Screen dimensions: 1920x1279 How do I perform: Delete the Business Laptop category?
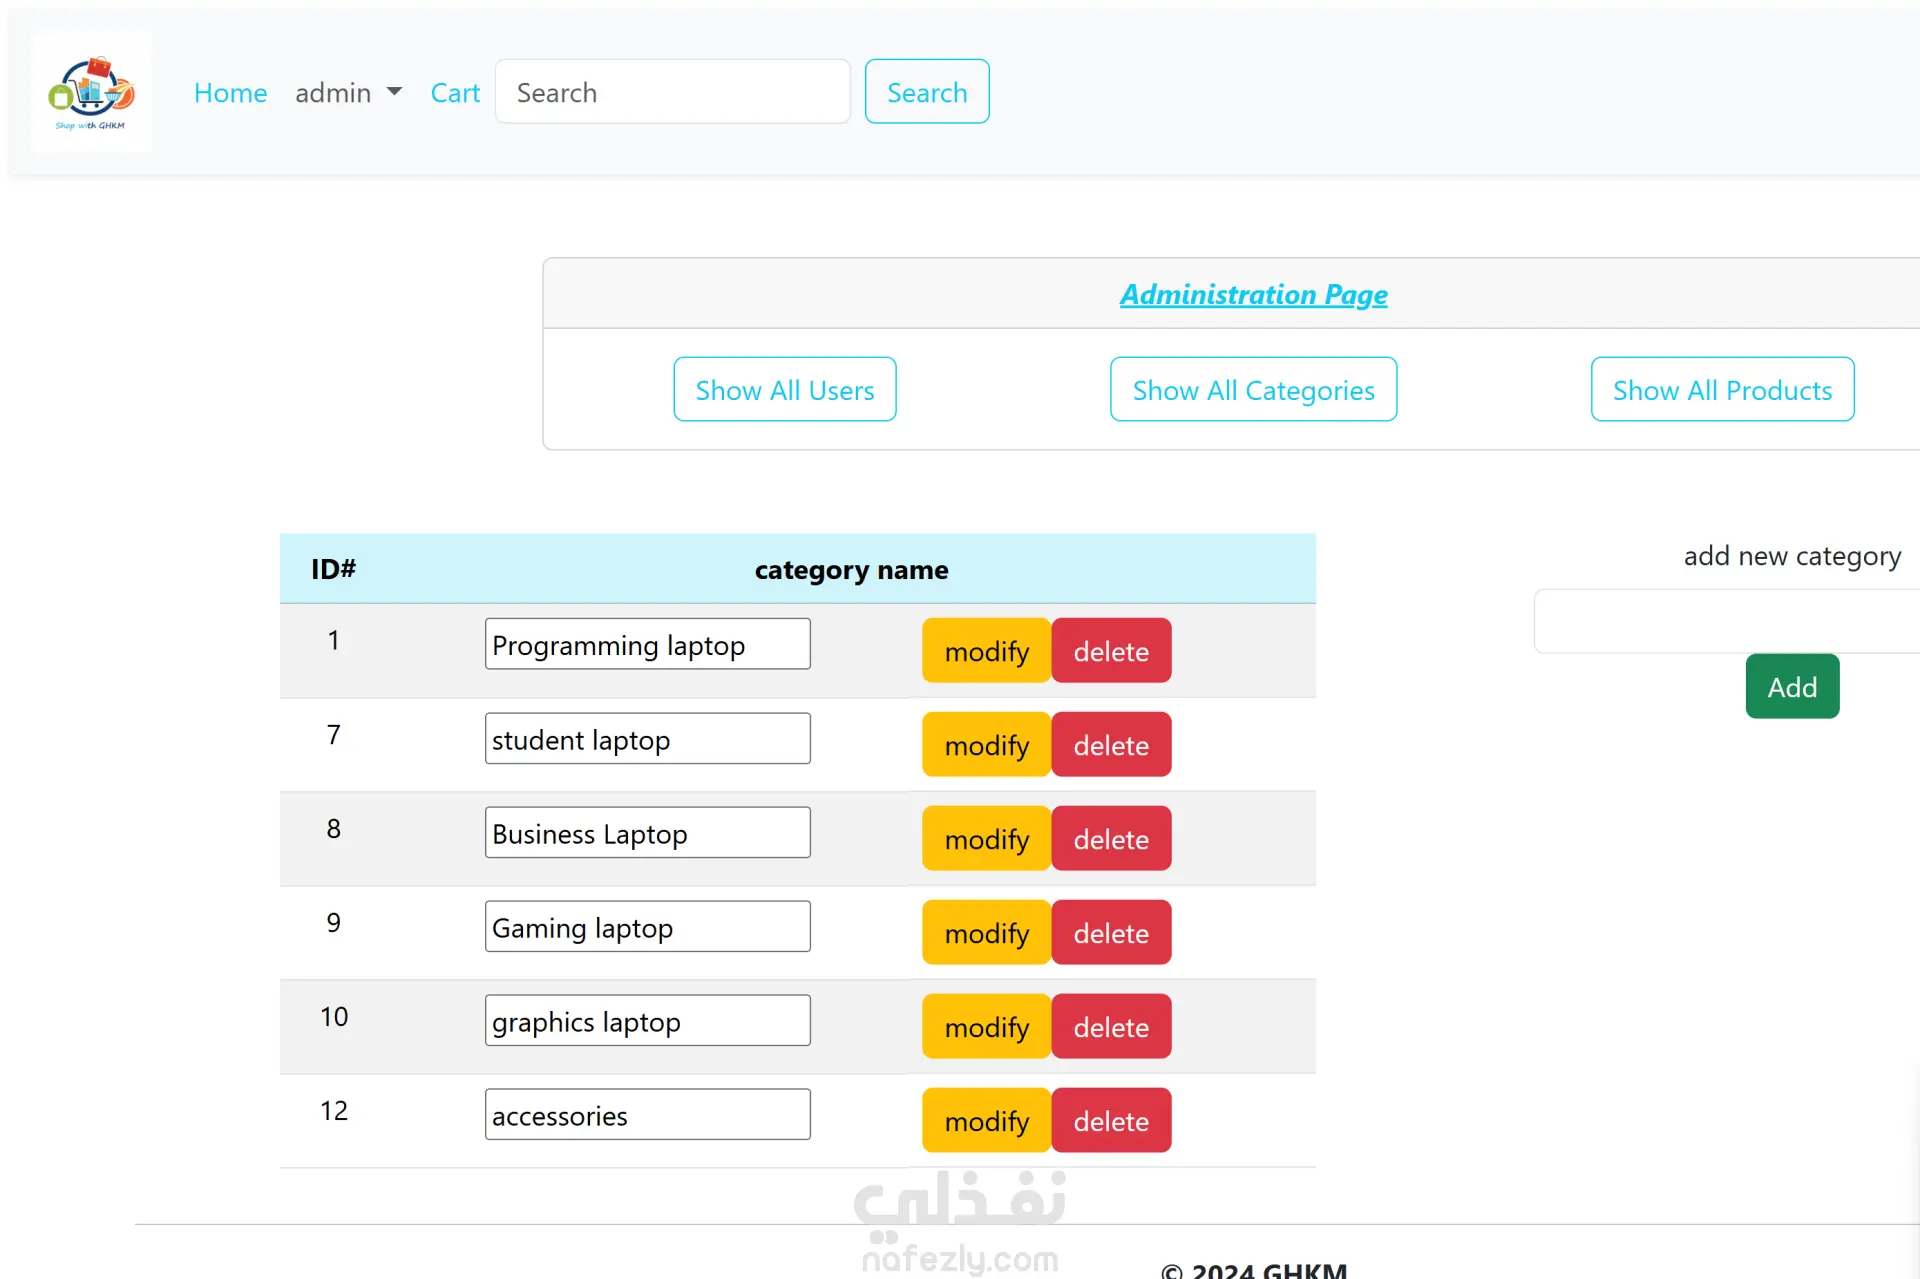click(1111, 839)
